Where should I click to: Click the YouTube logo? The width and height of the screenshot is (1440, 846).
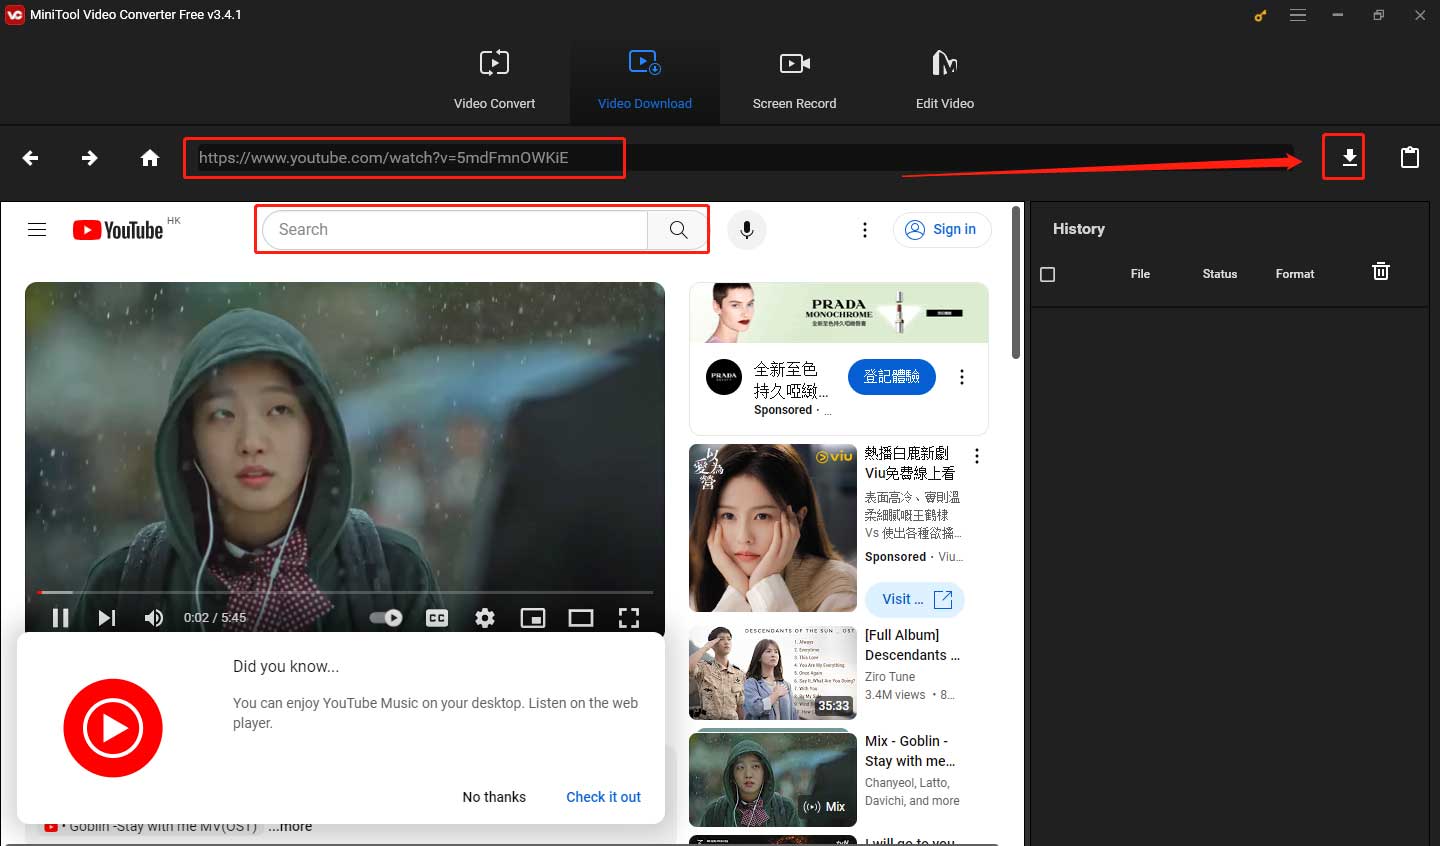118,230
